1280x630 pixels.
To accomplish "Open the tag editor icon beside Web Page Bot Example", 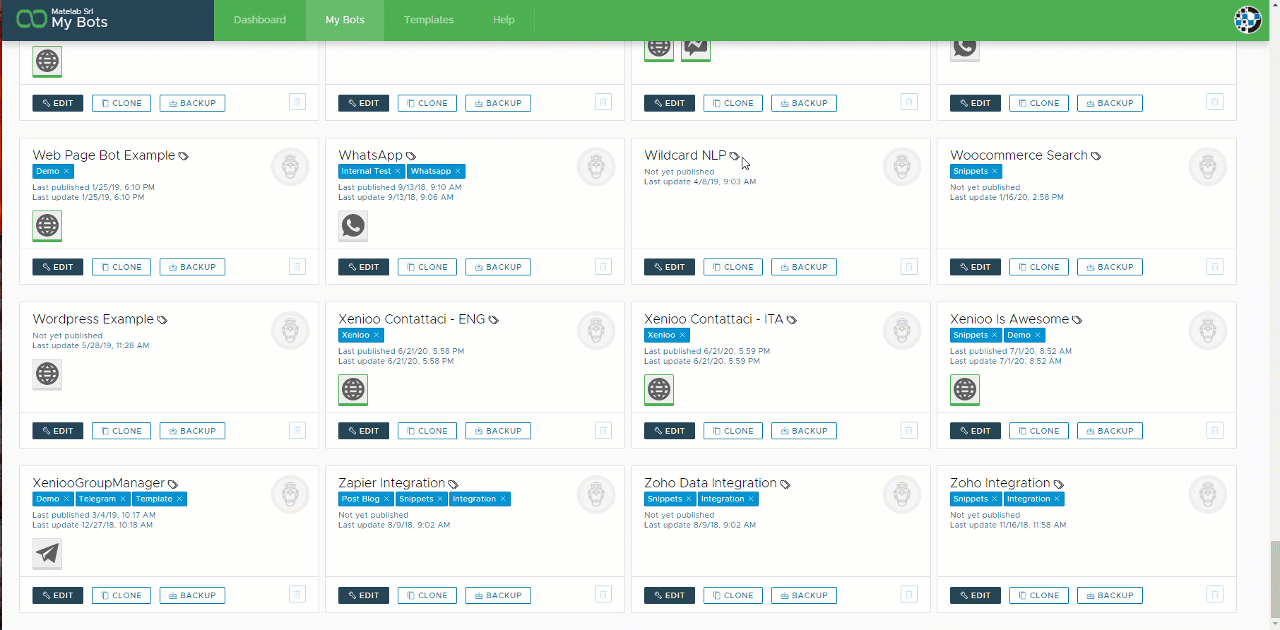I will (x=183, y=156).
